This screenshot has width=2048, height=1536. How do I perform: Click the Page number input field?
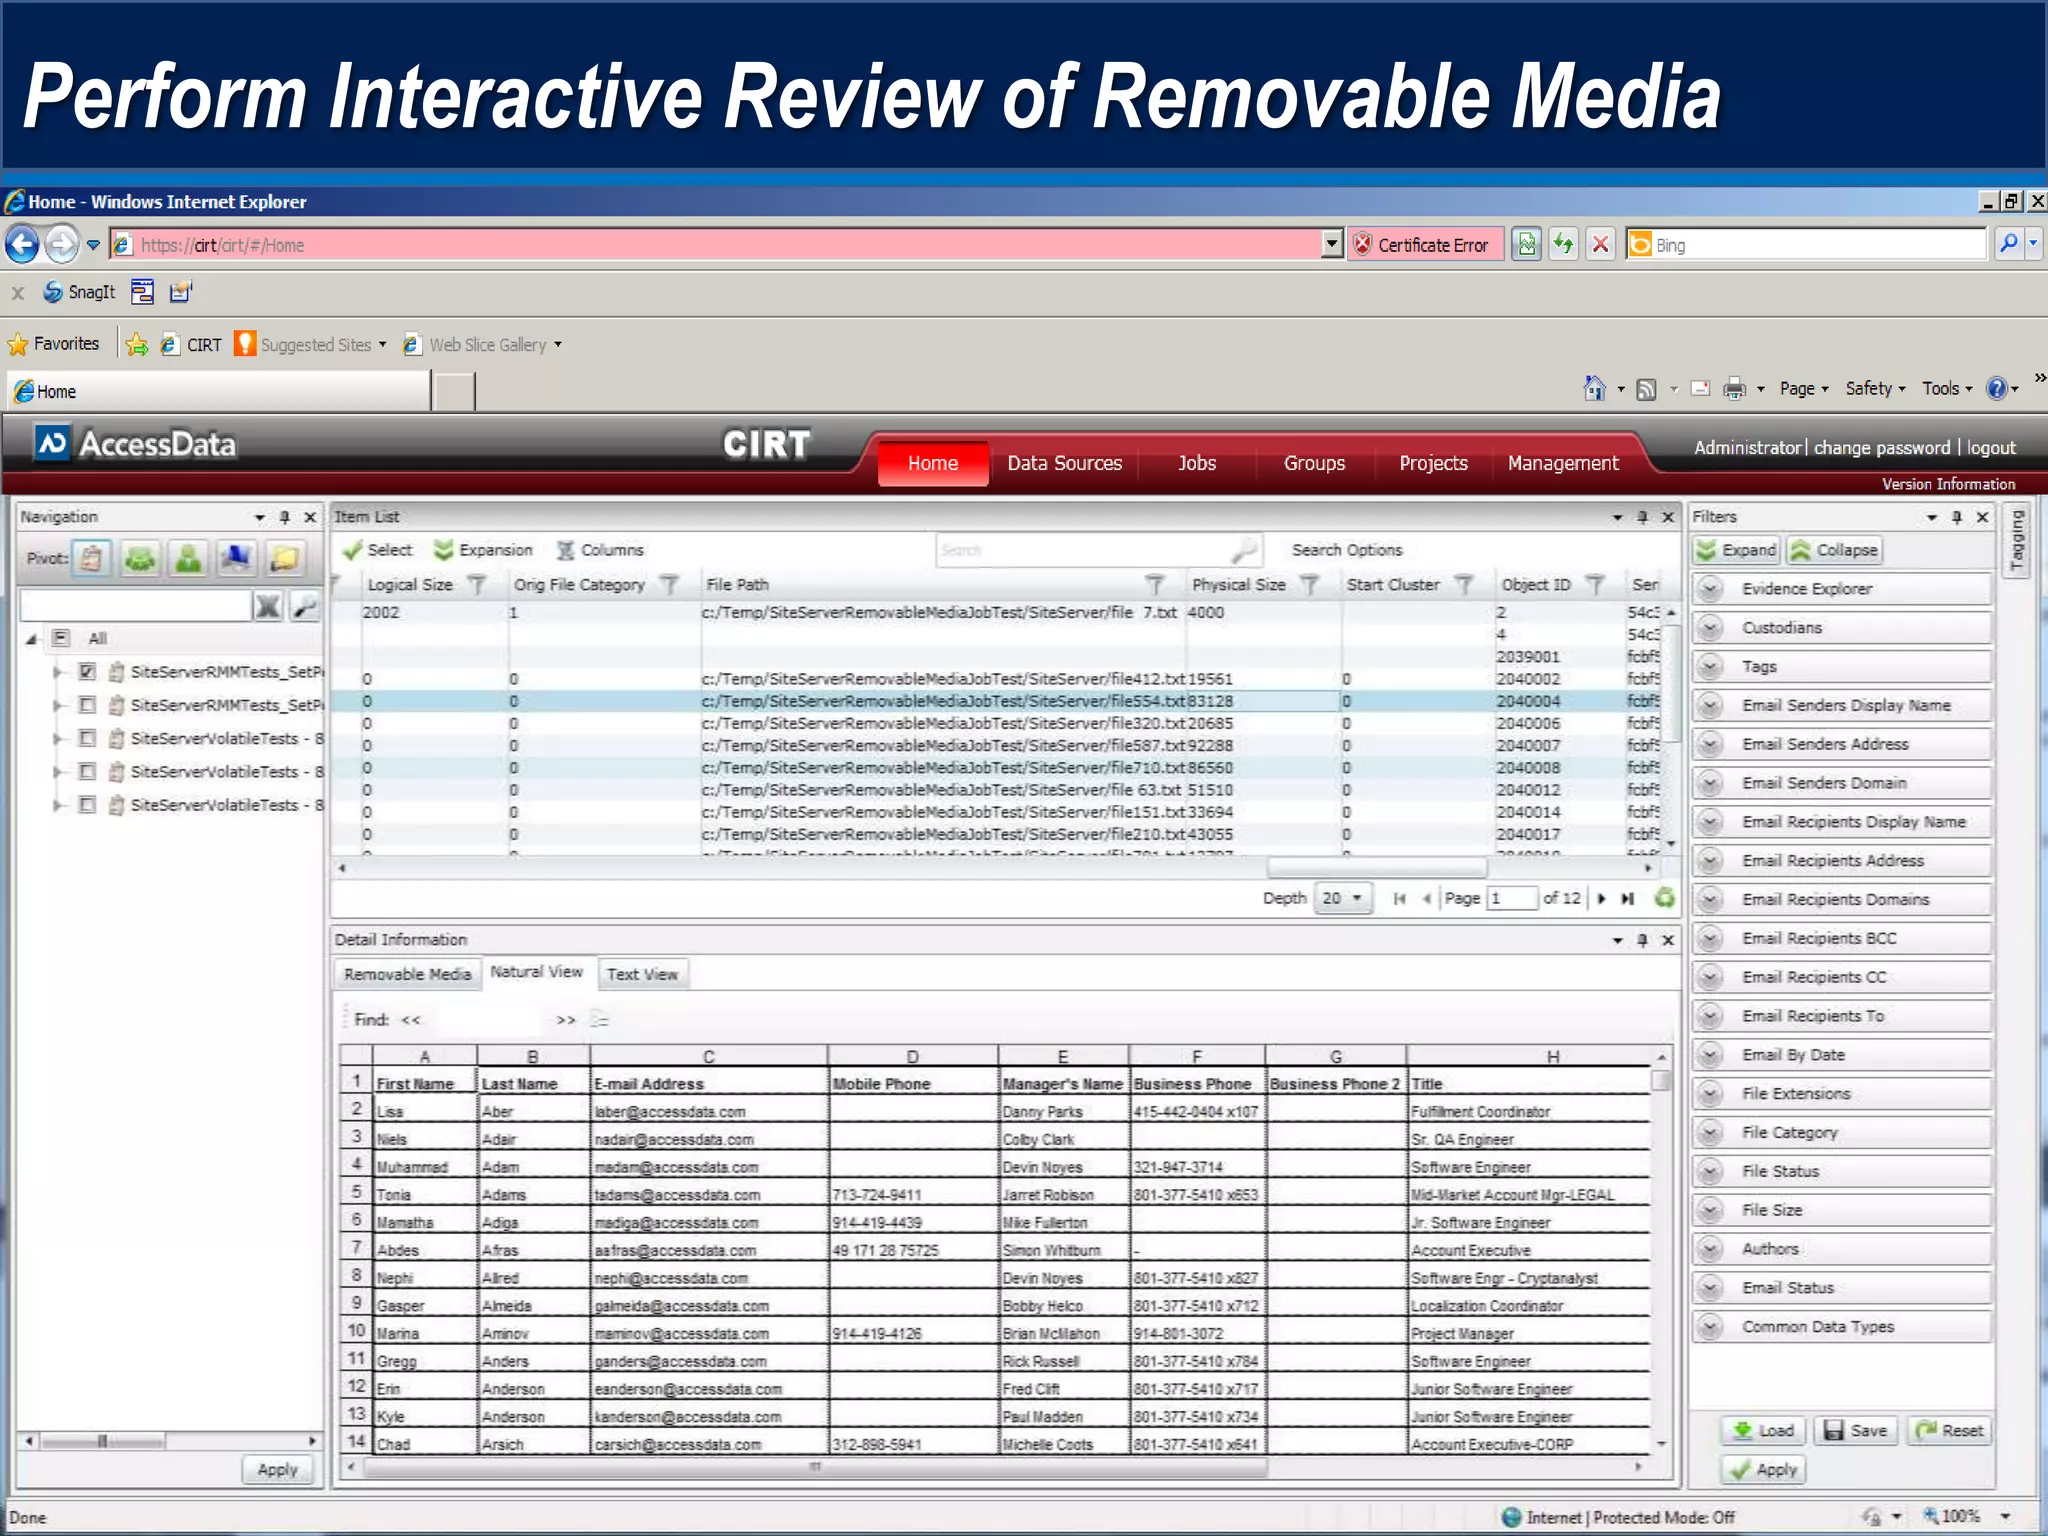click(1512, 898)
